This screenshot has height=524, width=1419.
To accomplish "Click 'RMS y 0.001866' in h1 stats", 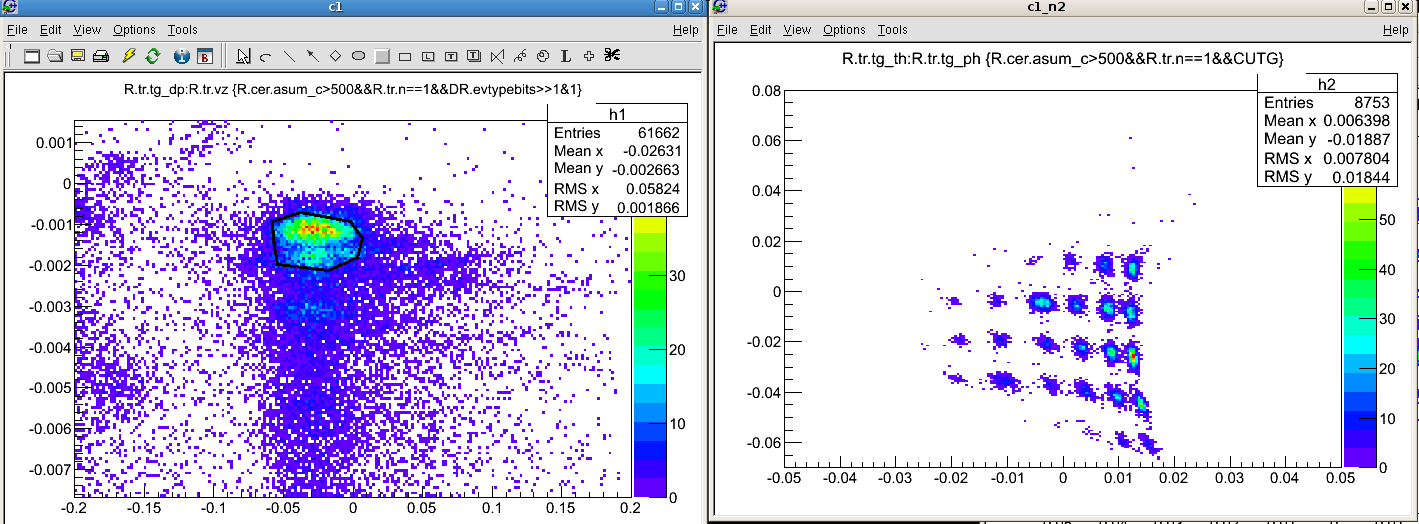I will pyautogui.click(x=617, y=207).
